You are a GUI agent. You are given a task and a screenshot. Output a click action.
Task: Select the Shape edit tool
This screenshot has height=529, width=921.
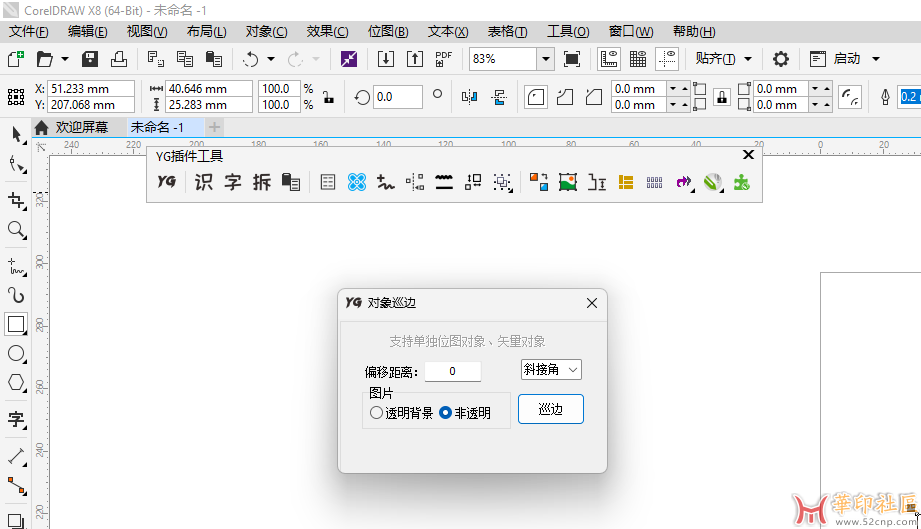tap(16, 165)
